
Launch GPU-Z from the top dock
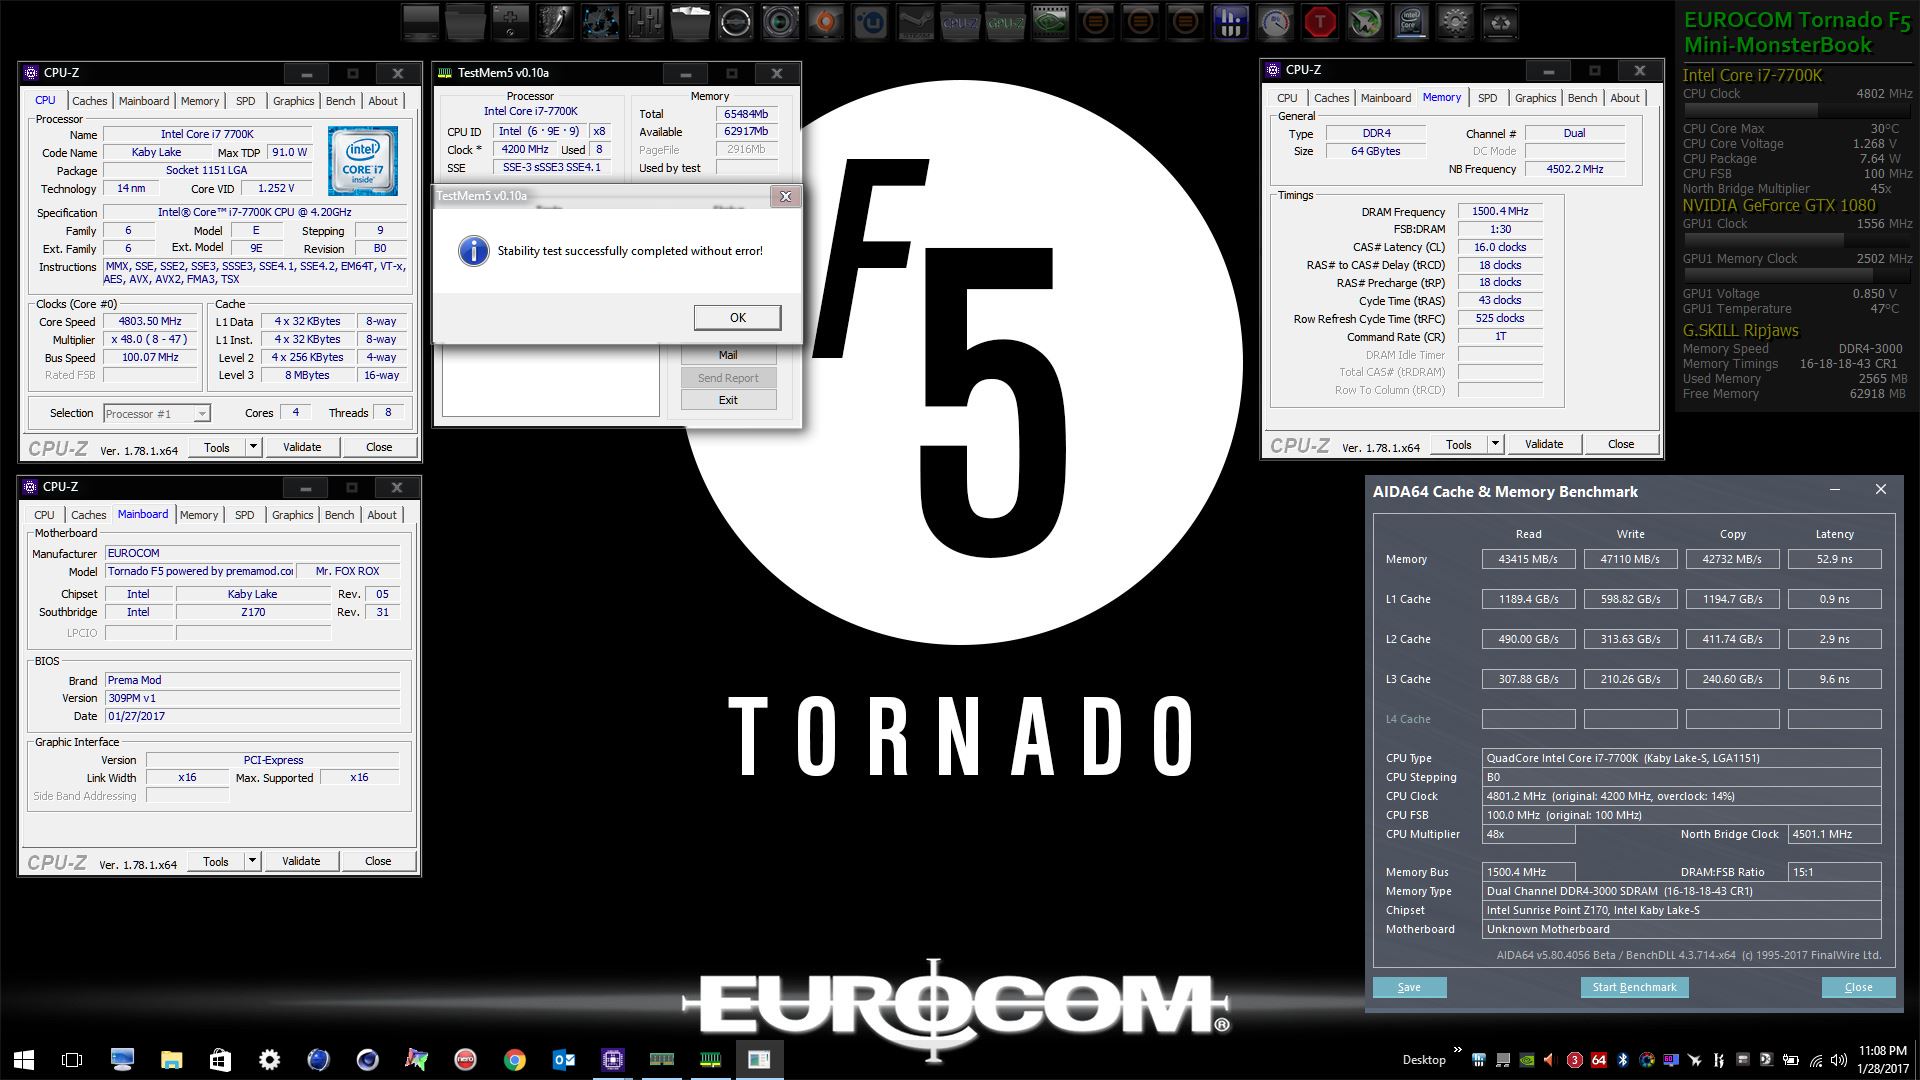(x=1005, y=22)
